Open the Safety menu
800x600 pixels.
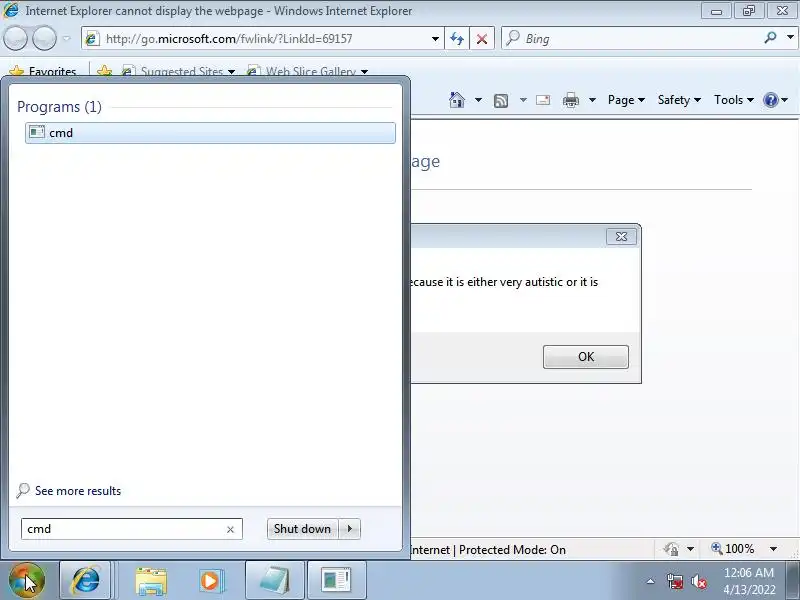[x=679, y=100]
